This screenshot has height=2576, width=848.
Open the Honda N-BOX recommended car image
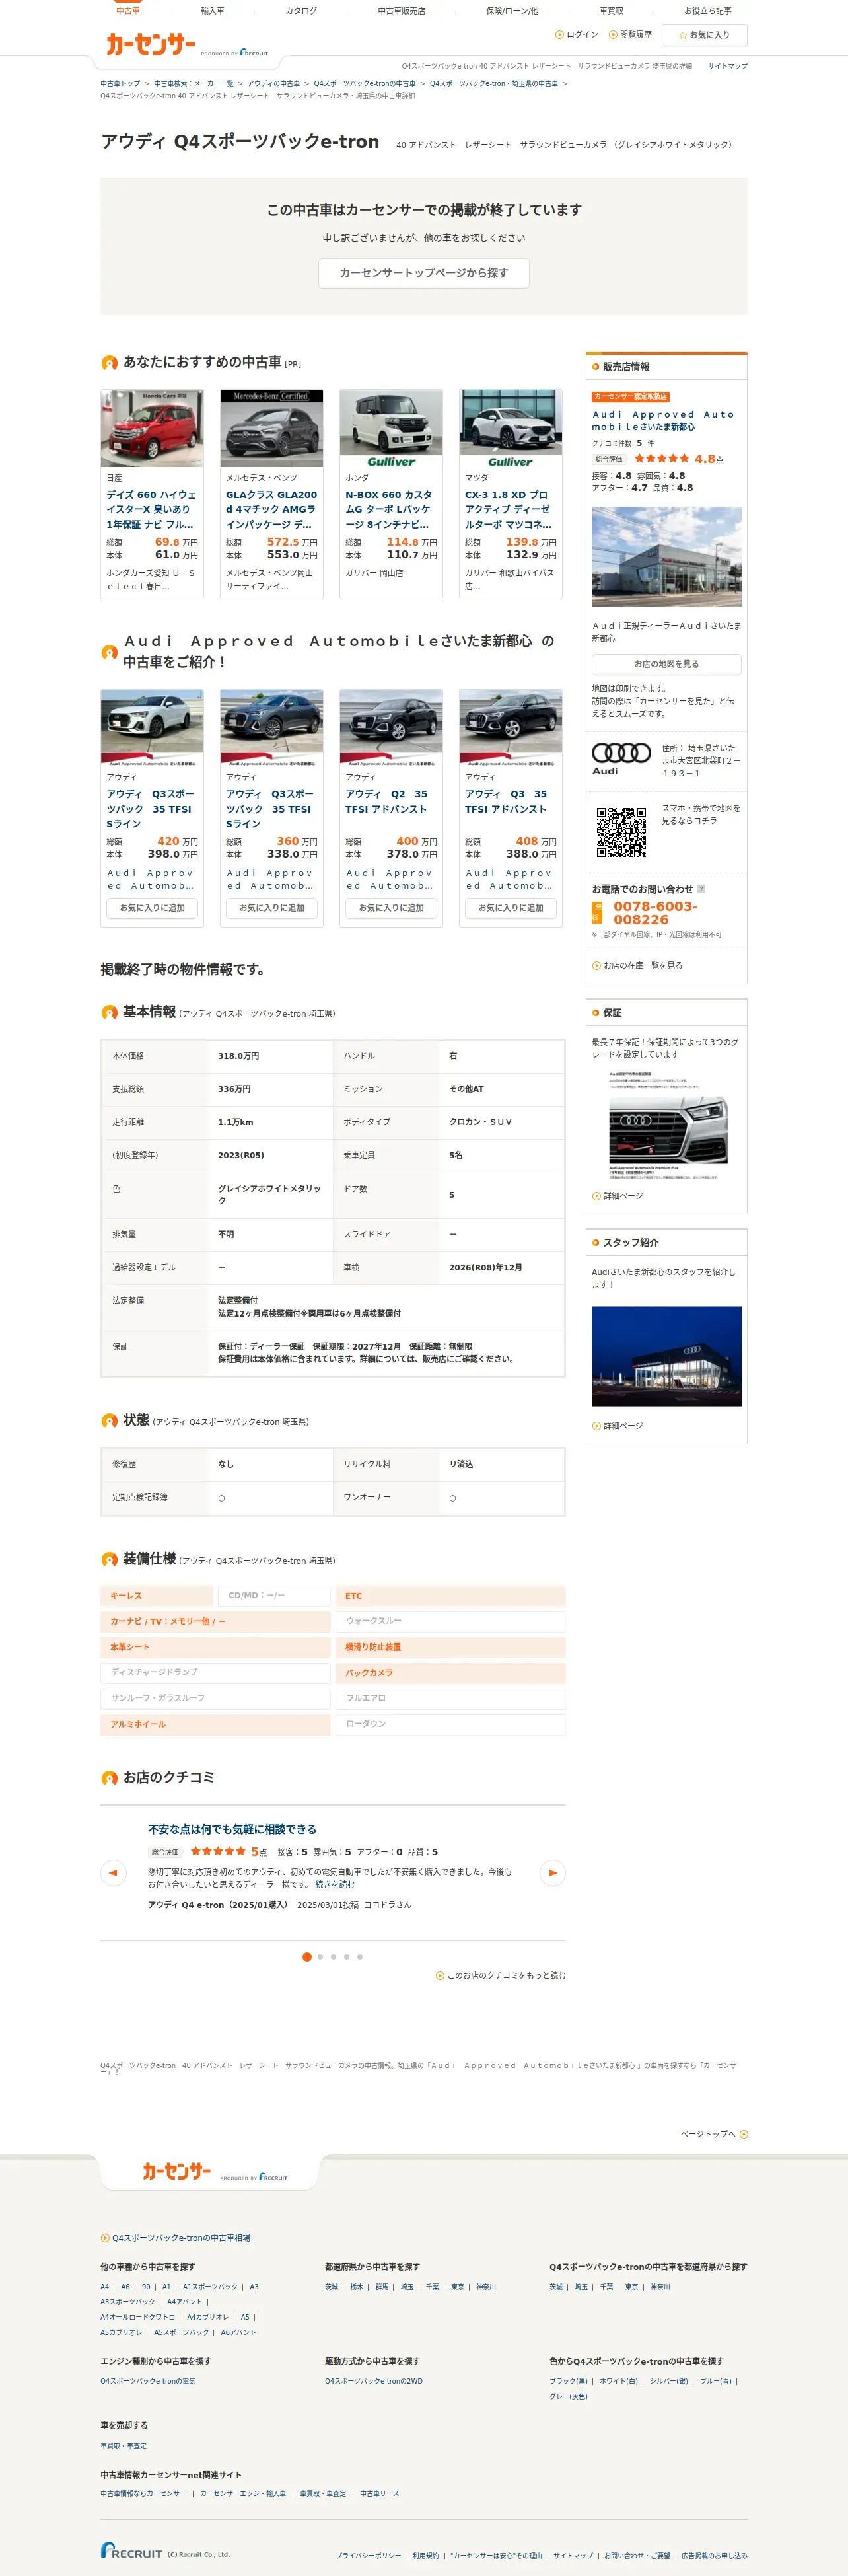coord(391,429)
